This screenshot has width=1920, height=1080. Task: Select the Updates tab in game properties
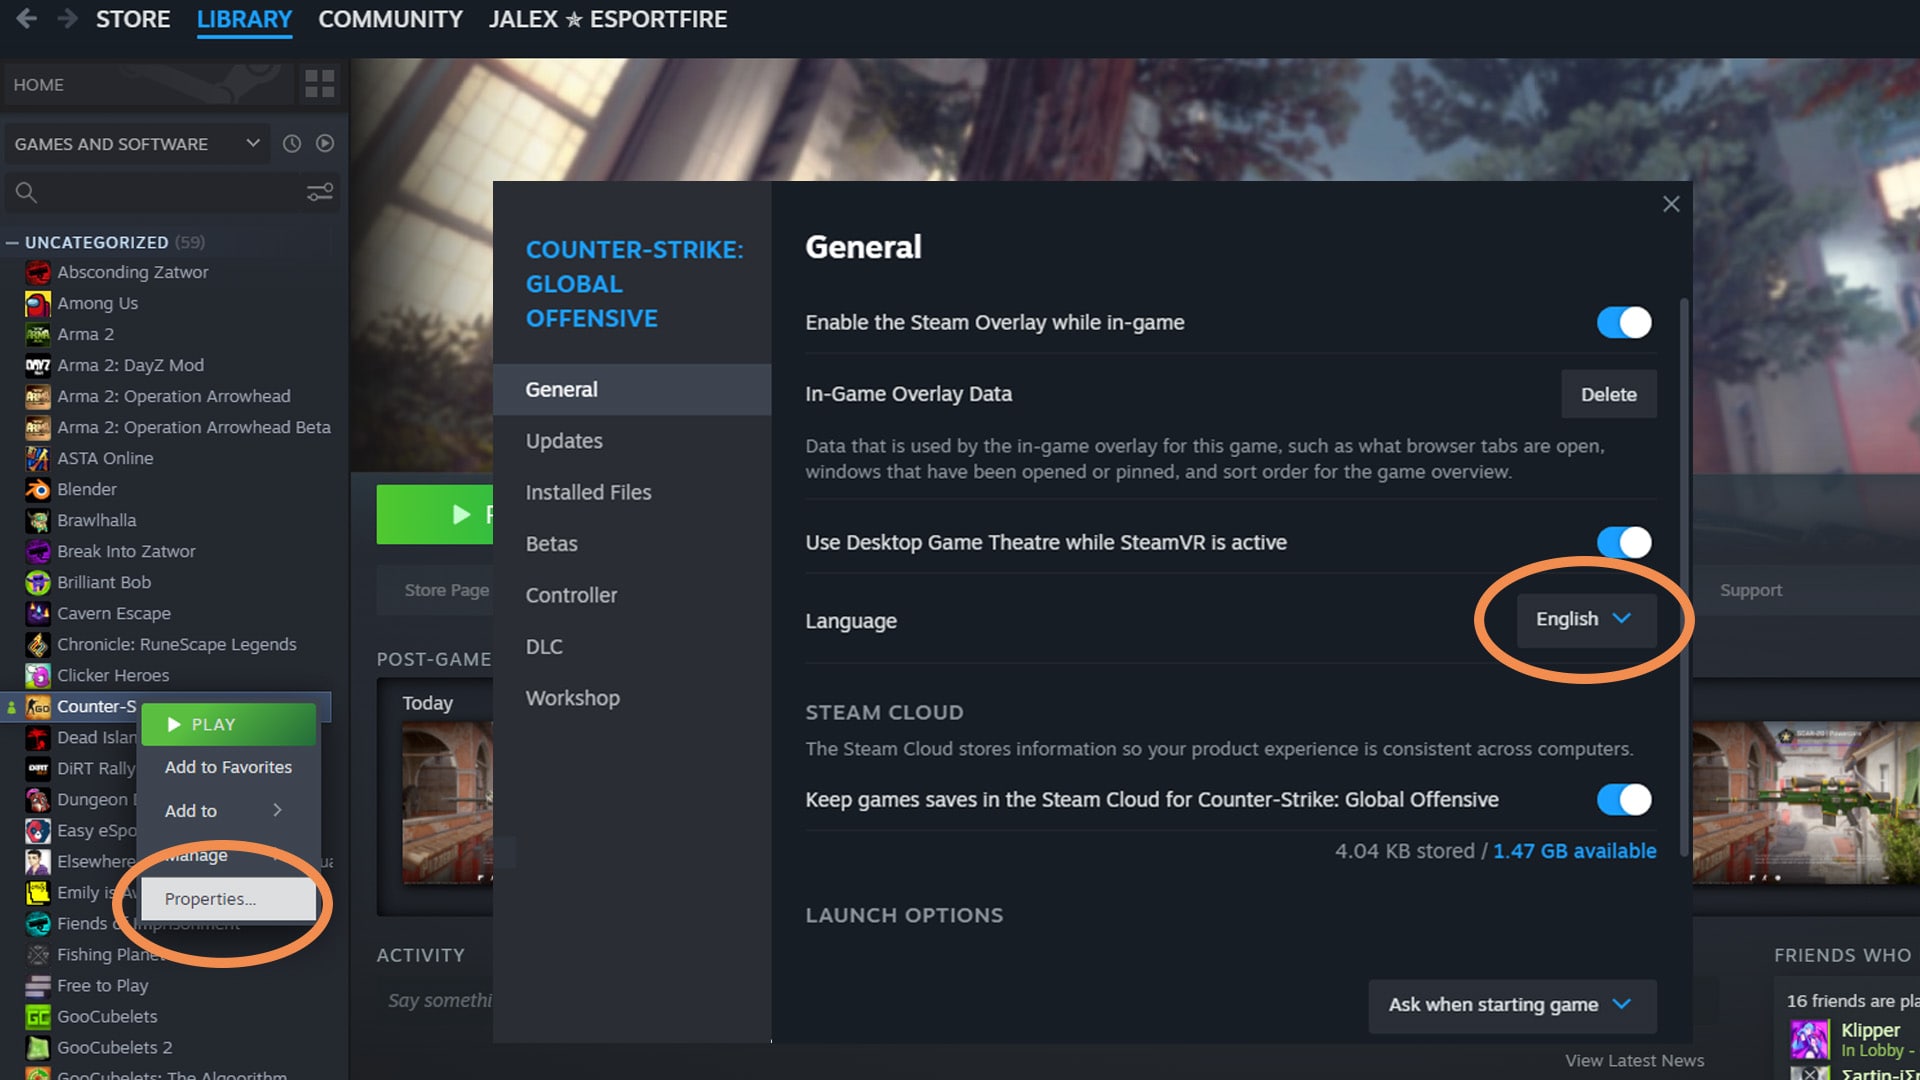pyautogui.click(x=563, y=440)
